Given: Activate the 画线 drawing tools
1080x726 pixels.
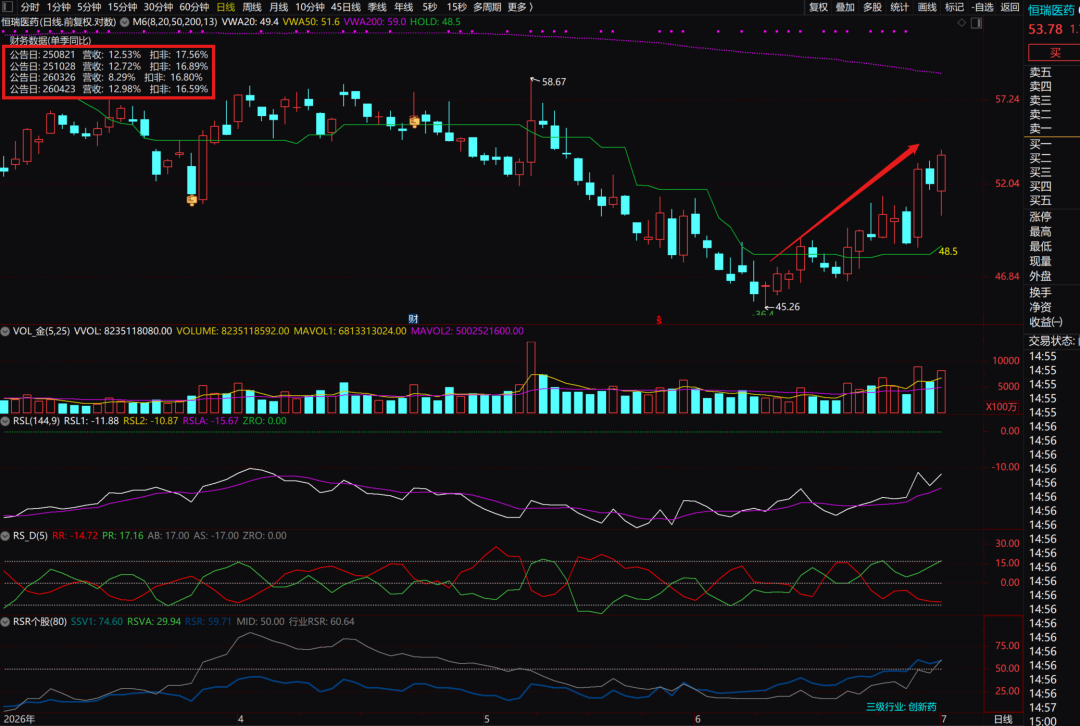Looking at the screenshot, I should click(x=927, y=7).
